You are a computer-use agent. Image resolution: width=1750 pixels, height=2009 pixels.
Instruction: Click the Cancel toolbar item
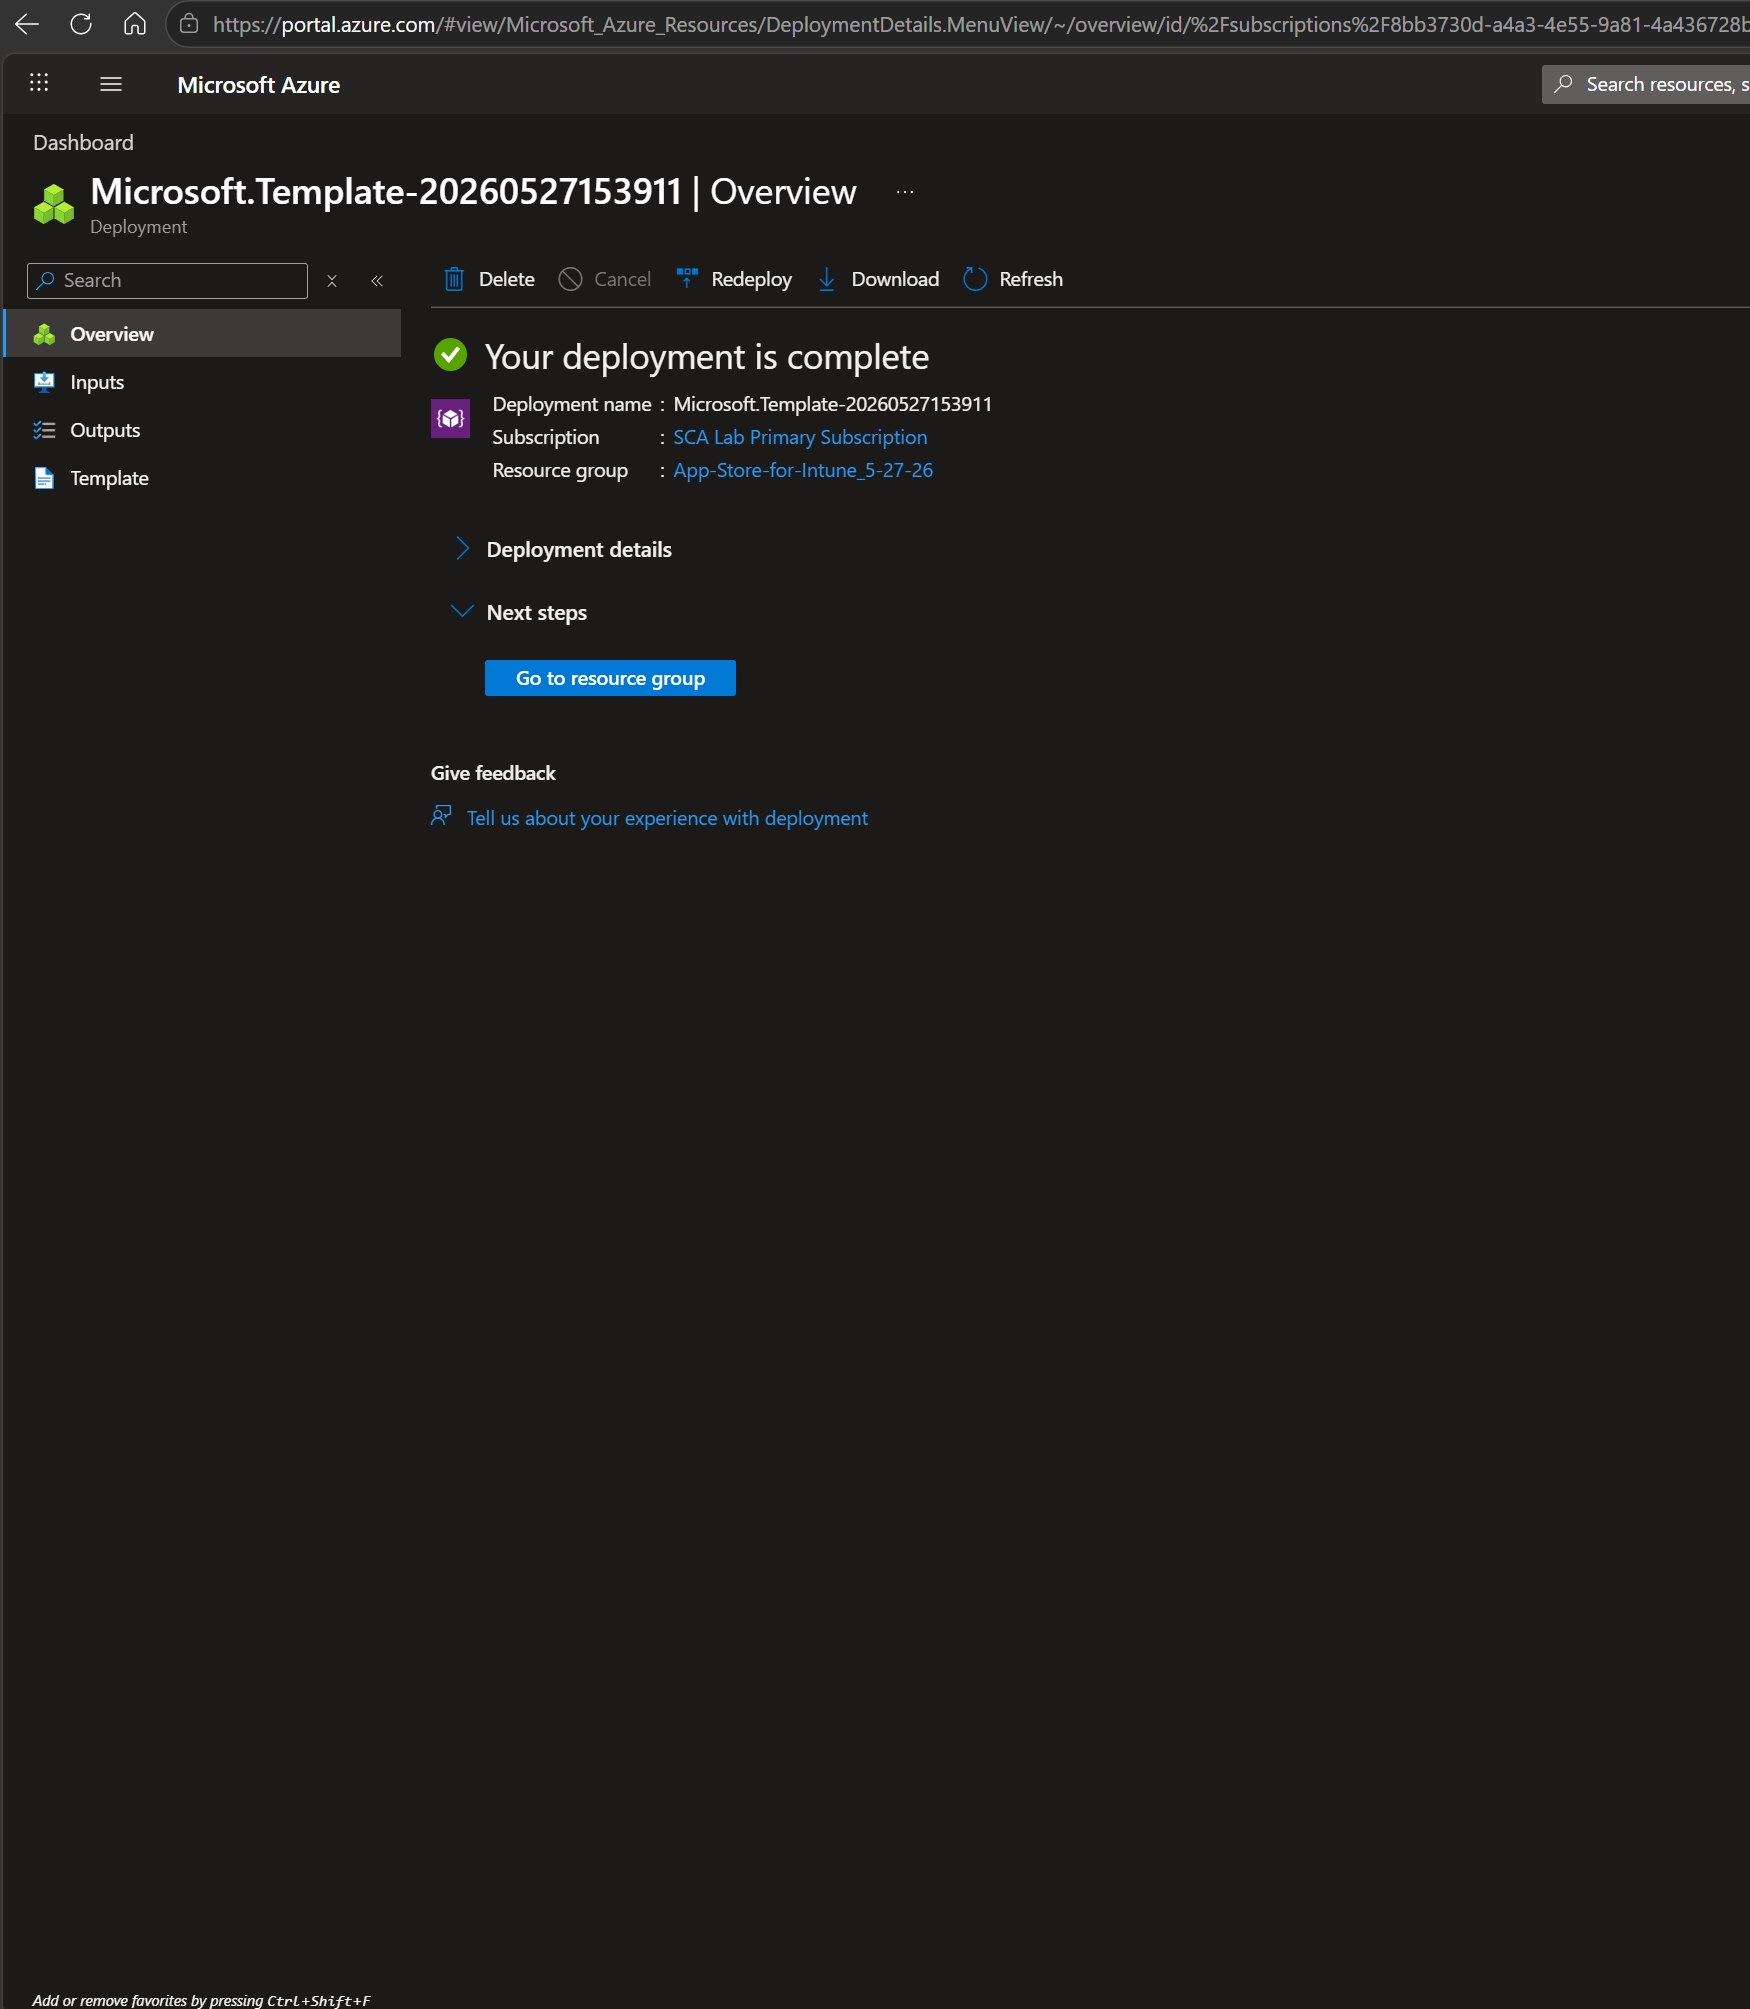(x=605, y=279)
